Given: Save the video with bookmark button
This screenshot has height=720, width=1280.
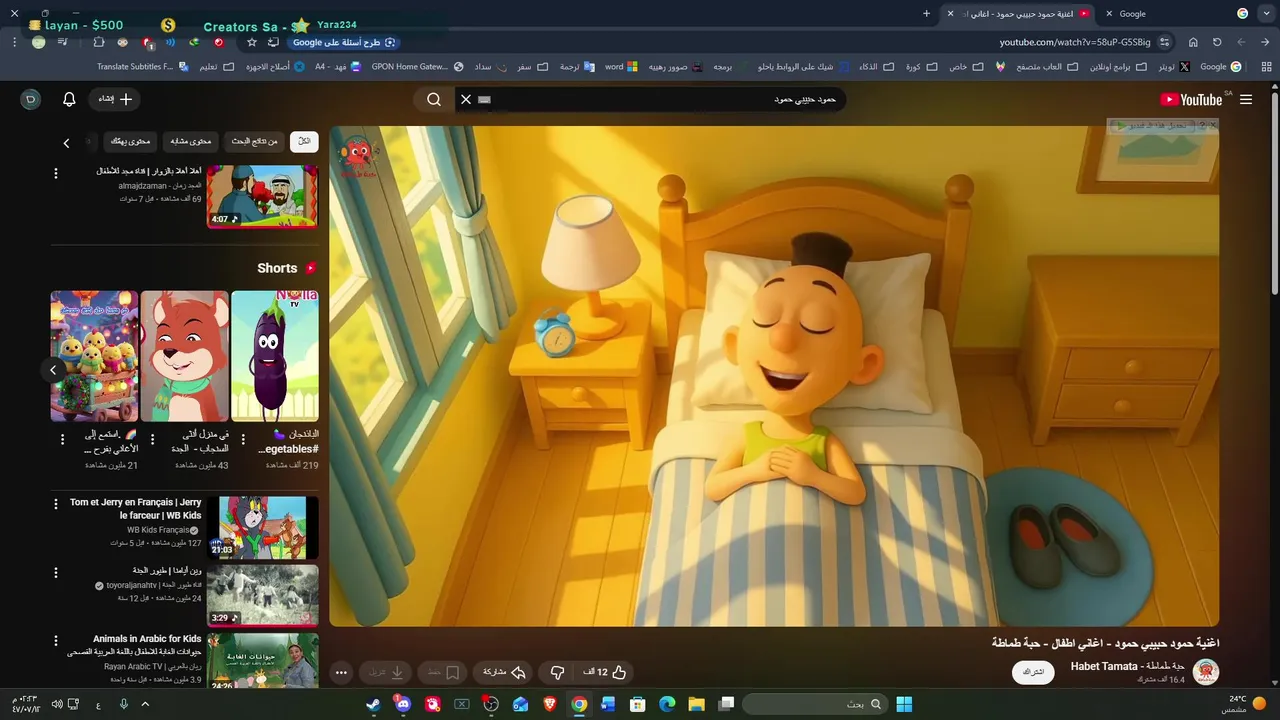Looking at the screenshot, I should point(443,672).
